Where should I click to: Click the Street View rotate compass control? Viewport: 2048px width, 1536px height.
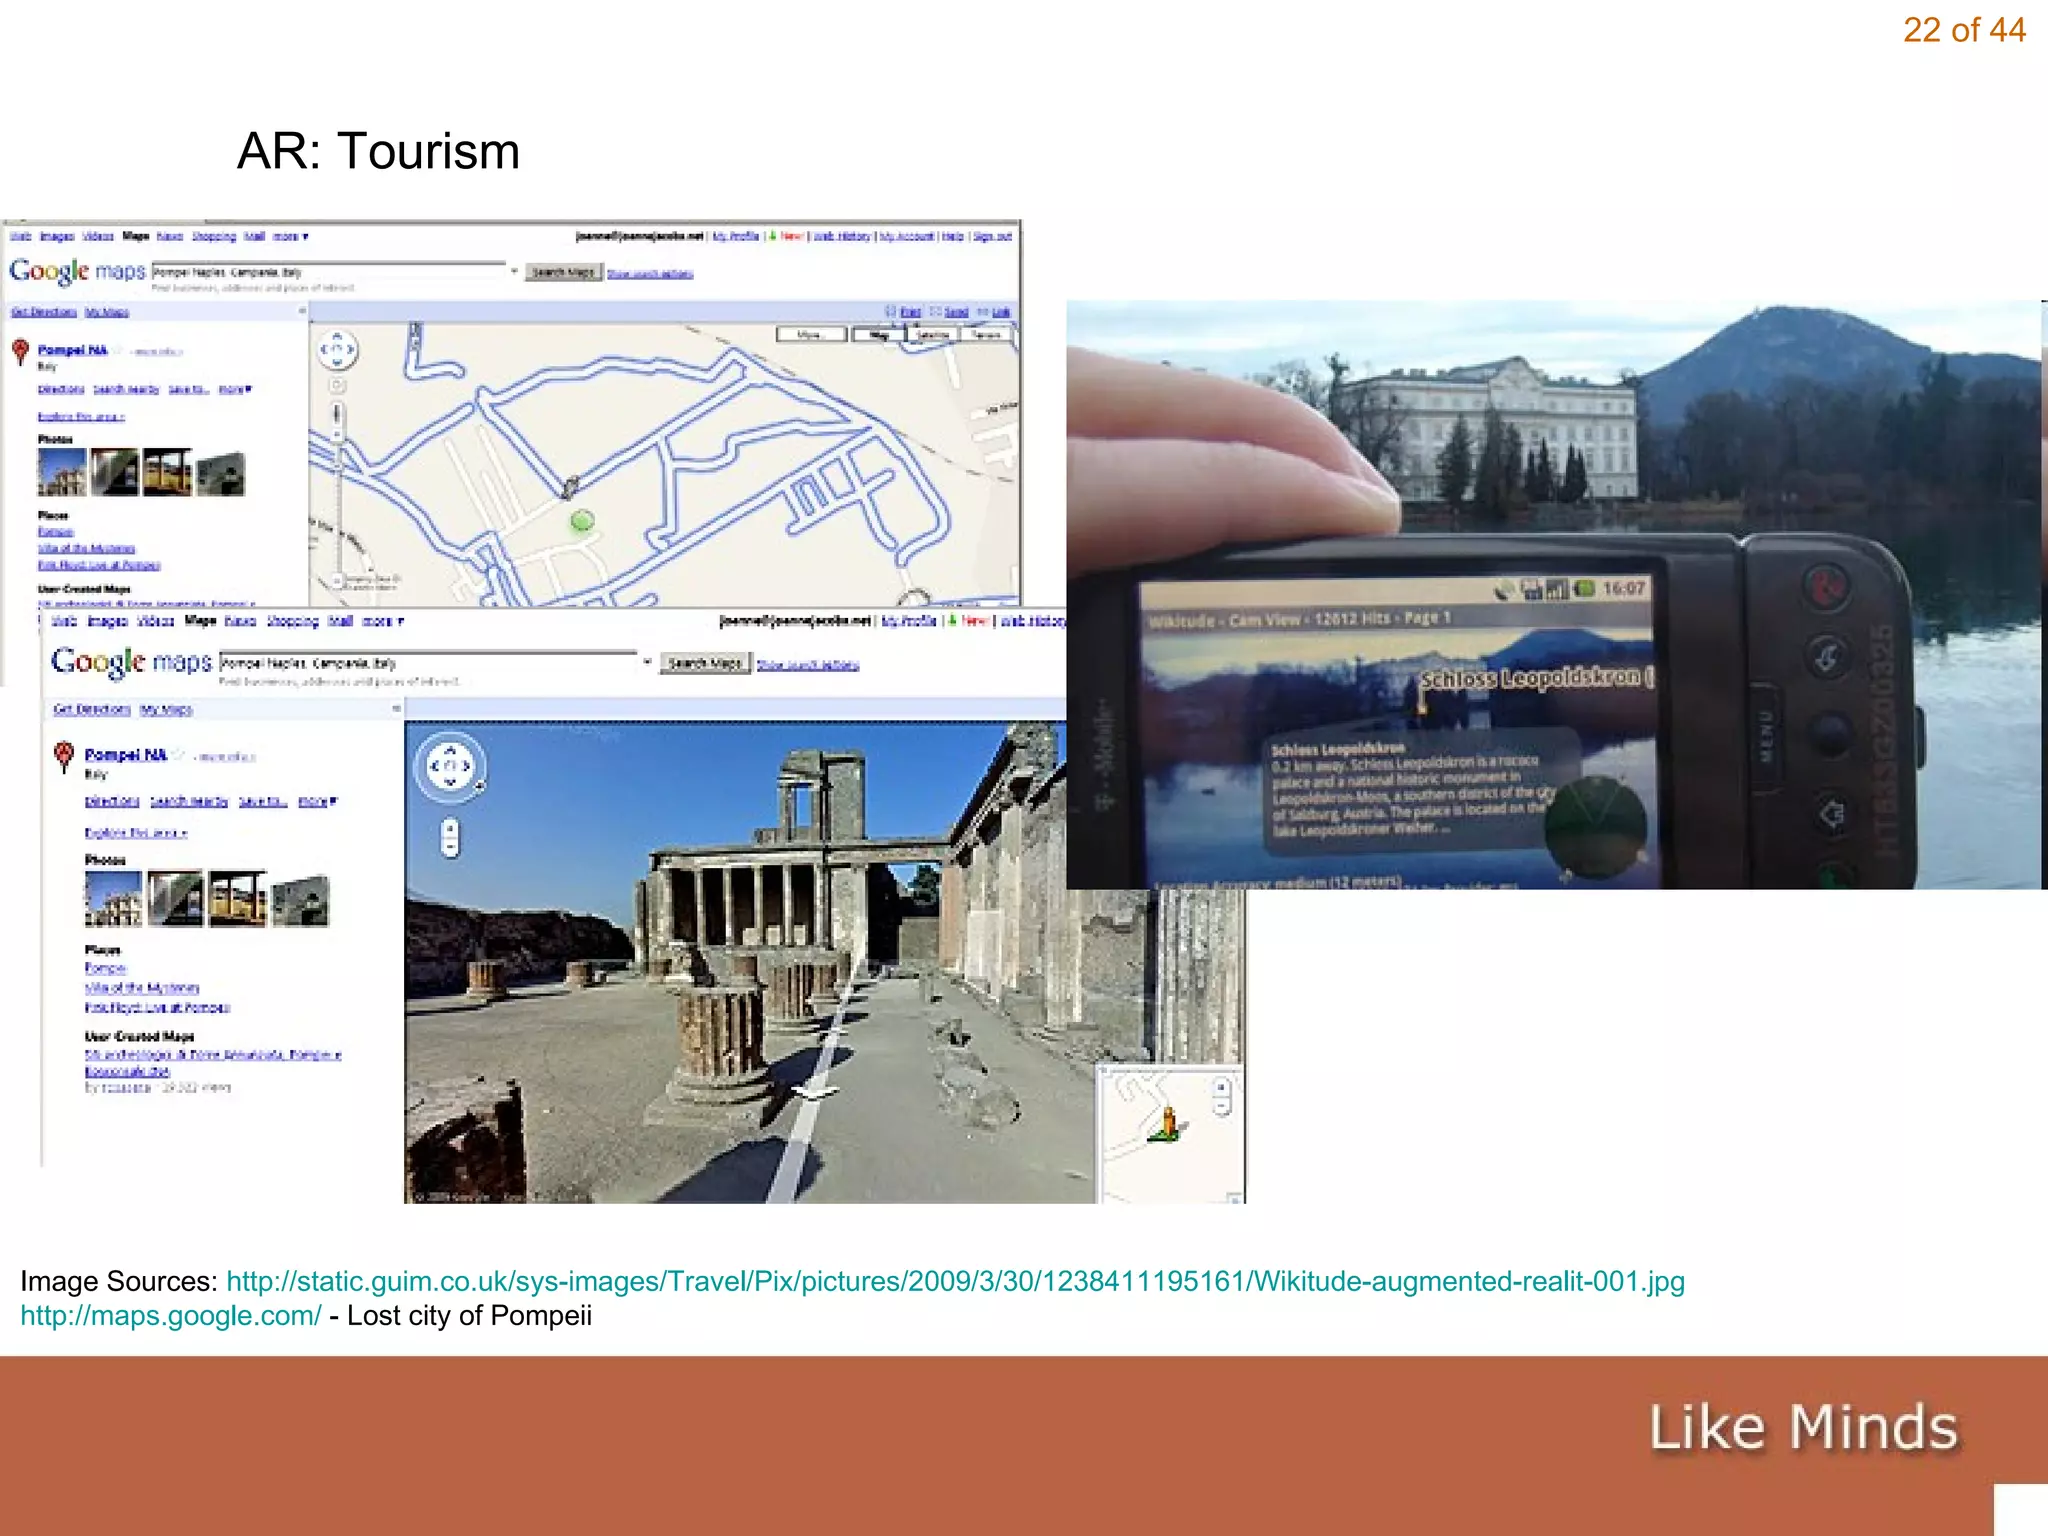tap(450, 766)
